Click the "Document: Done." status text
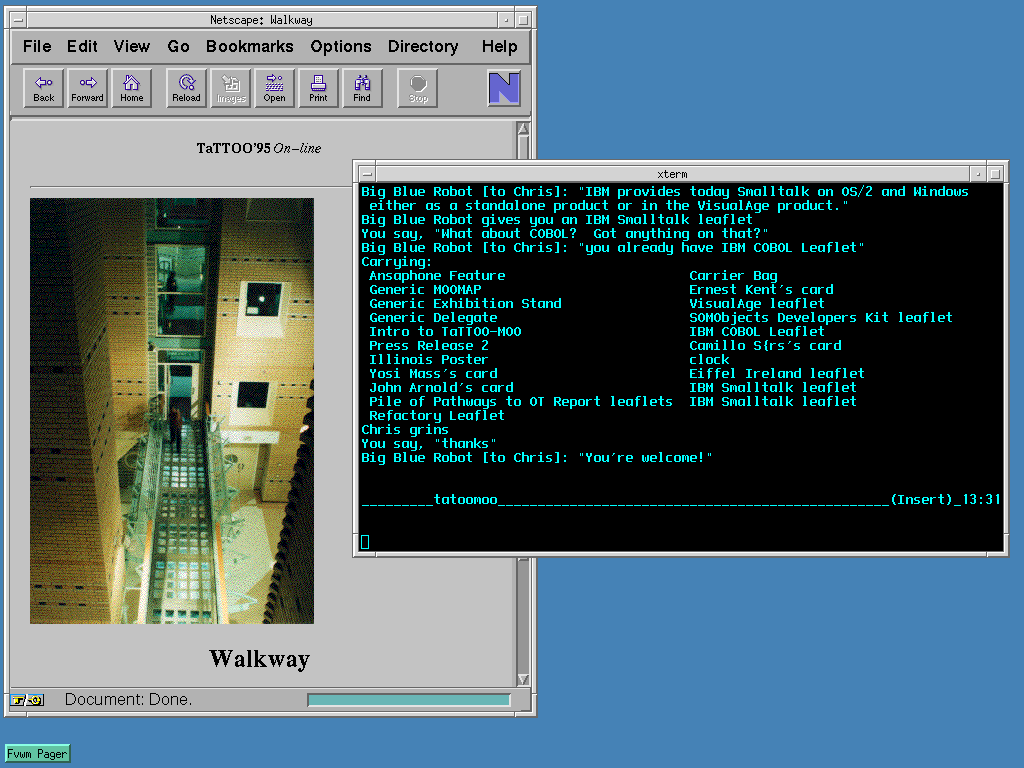Screen dimensions: 1024x768 tap(128, 699)
